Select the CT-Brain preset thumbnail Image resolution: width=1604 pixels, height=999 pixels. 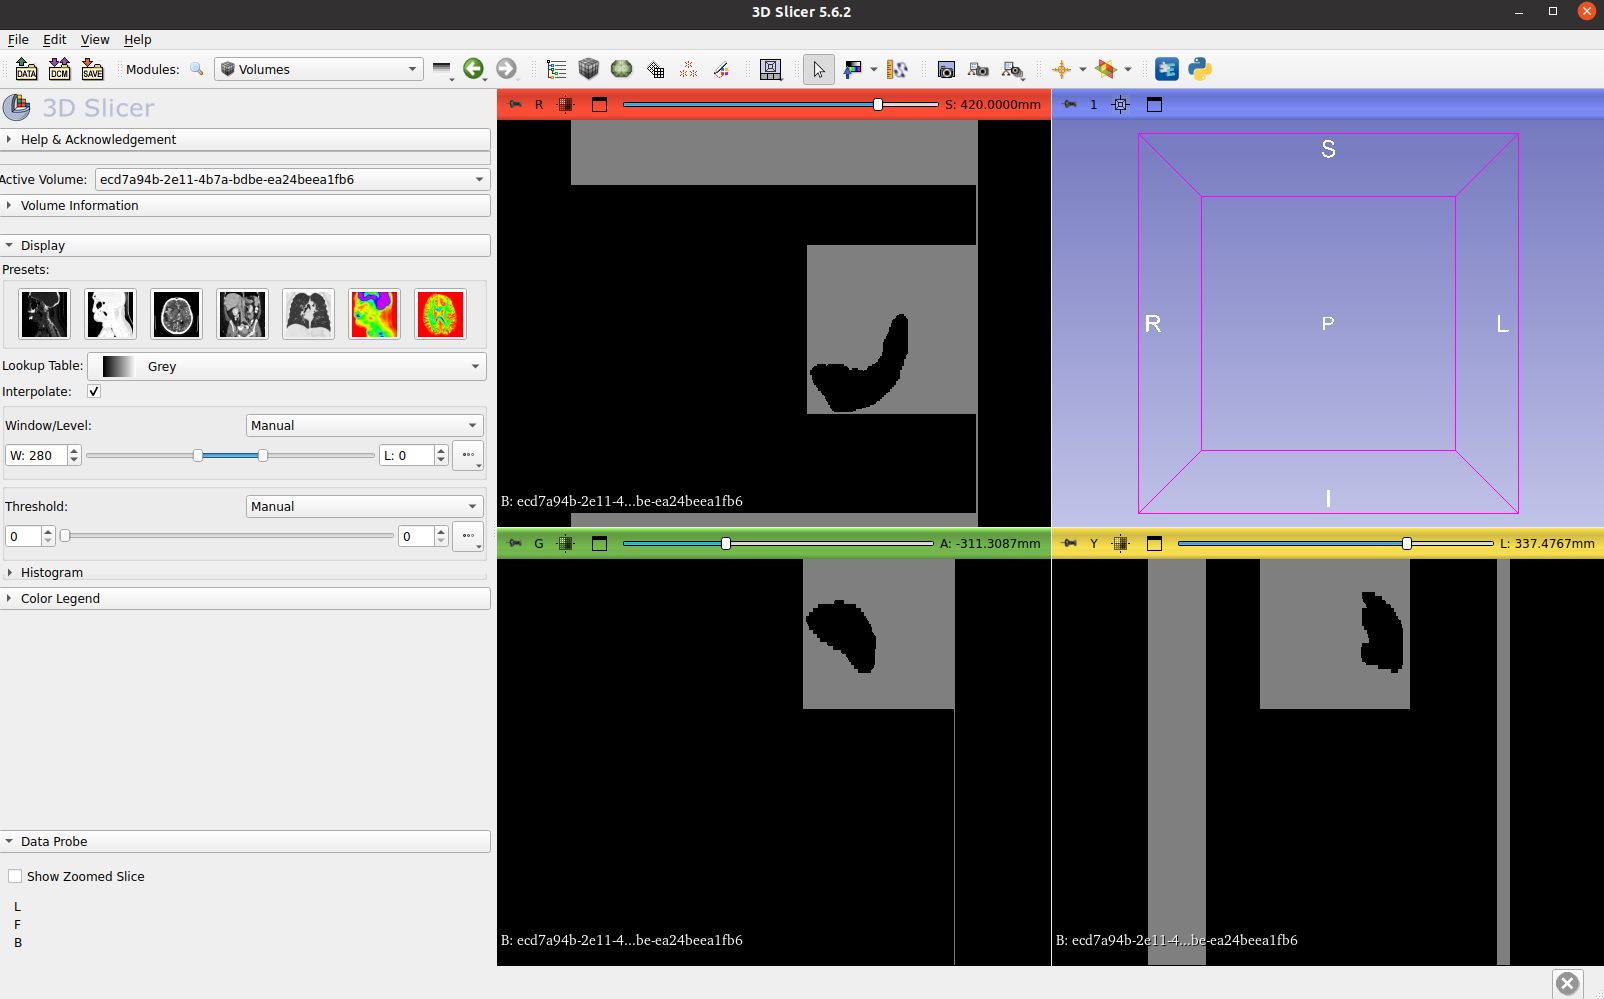coord(177,314)
